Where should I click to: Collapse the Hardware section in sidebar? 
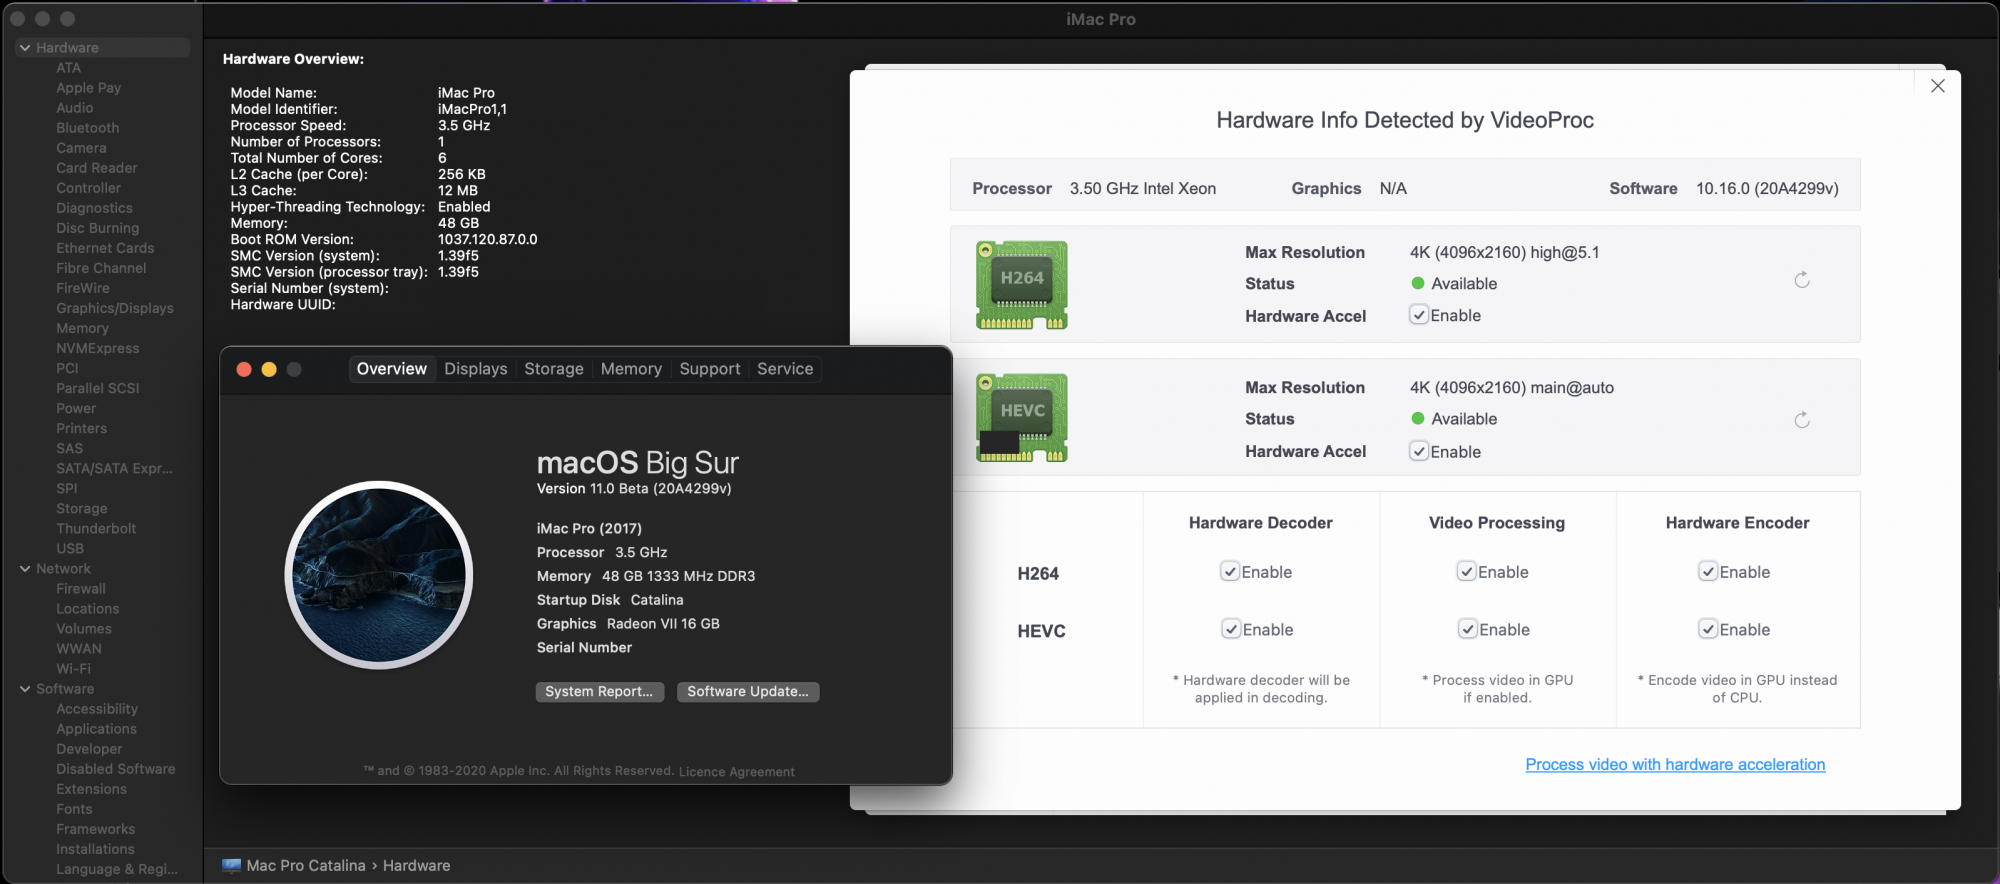(x=25, y=48)
